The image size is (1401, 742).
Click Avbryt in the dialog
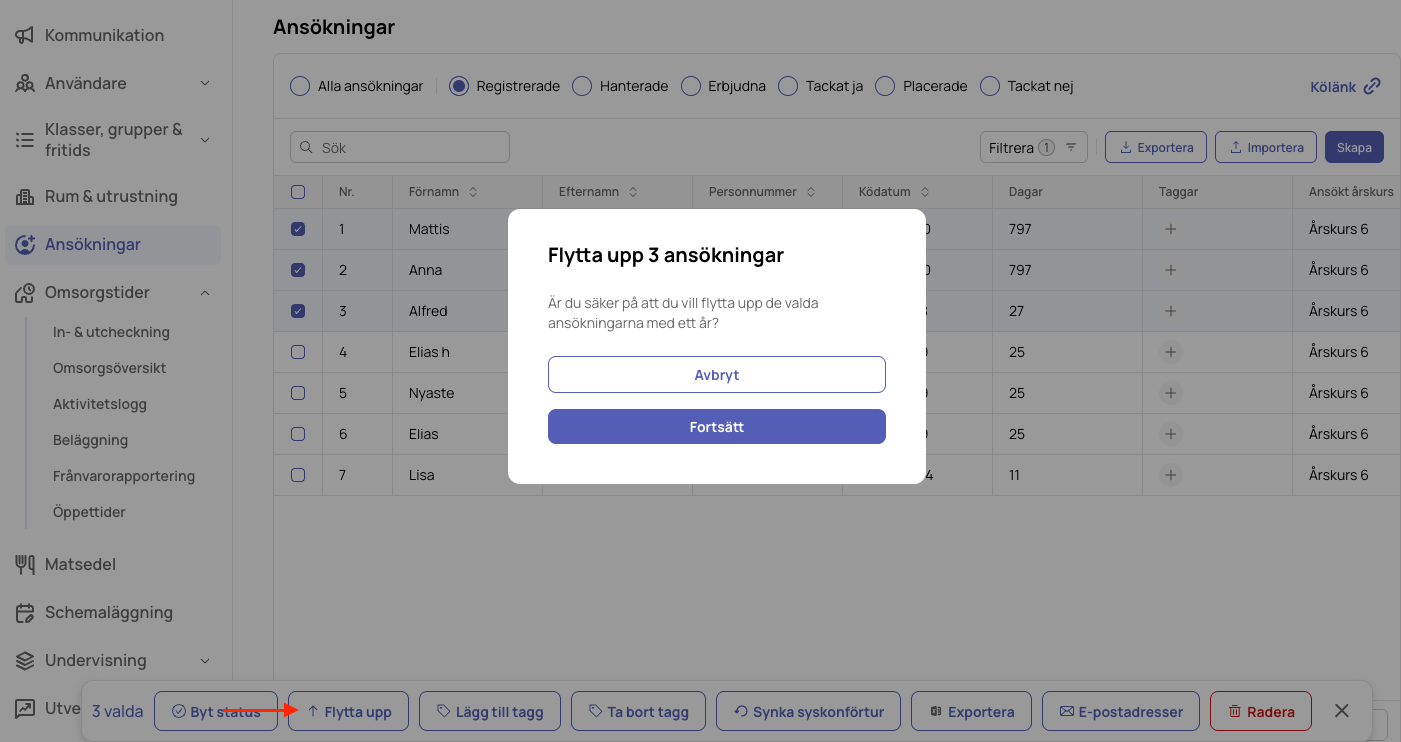(717, 374)
